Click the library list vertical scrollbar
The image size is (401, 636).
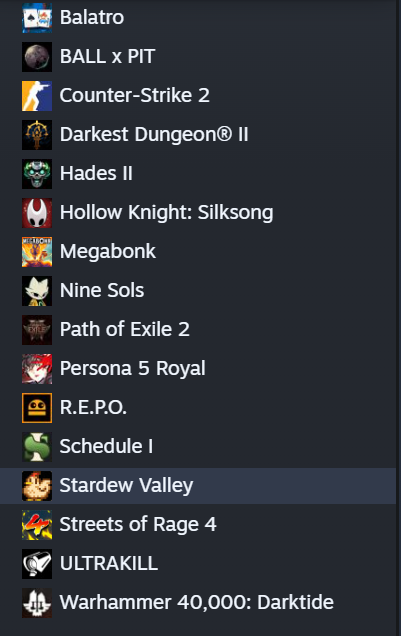399,318
